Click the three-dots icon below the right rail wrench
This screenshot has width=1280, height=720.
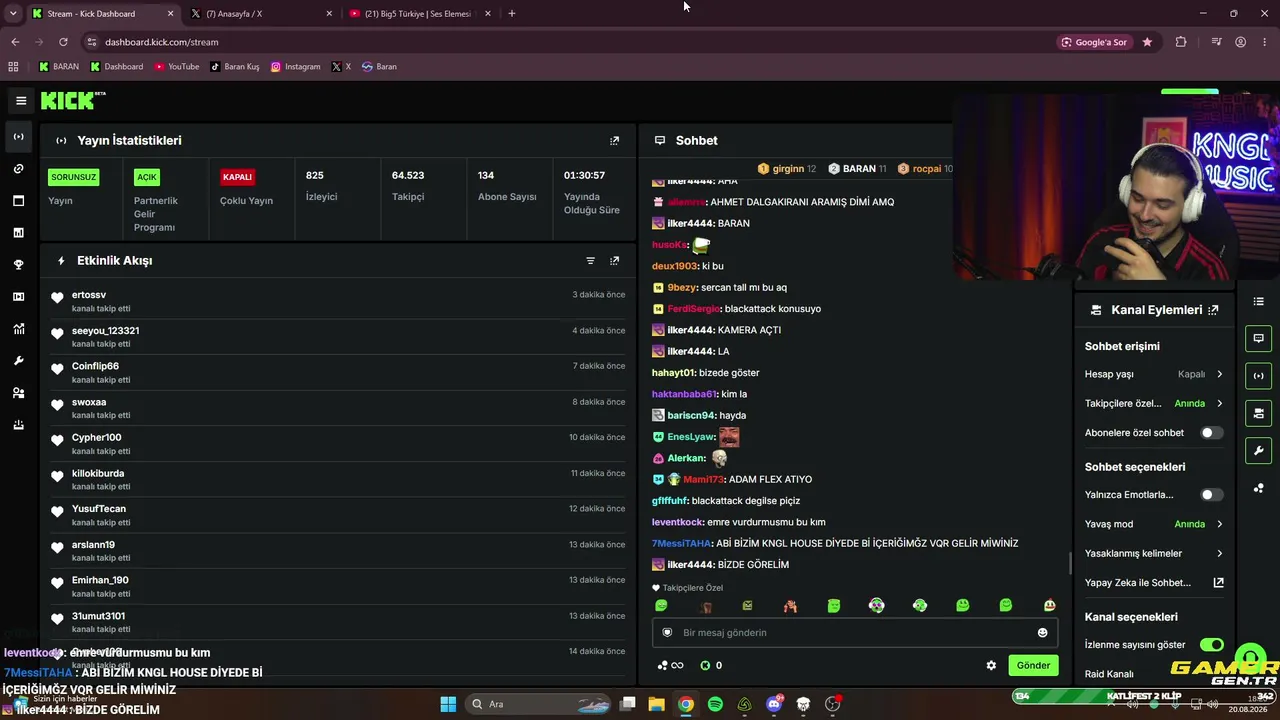1258,488
